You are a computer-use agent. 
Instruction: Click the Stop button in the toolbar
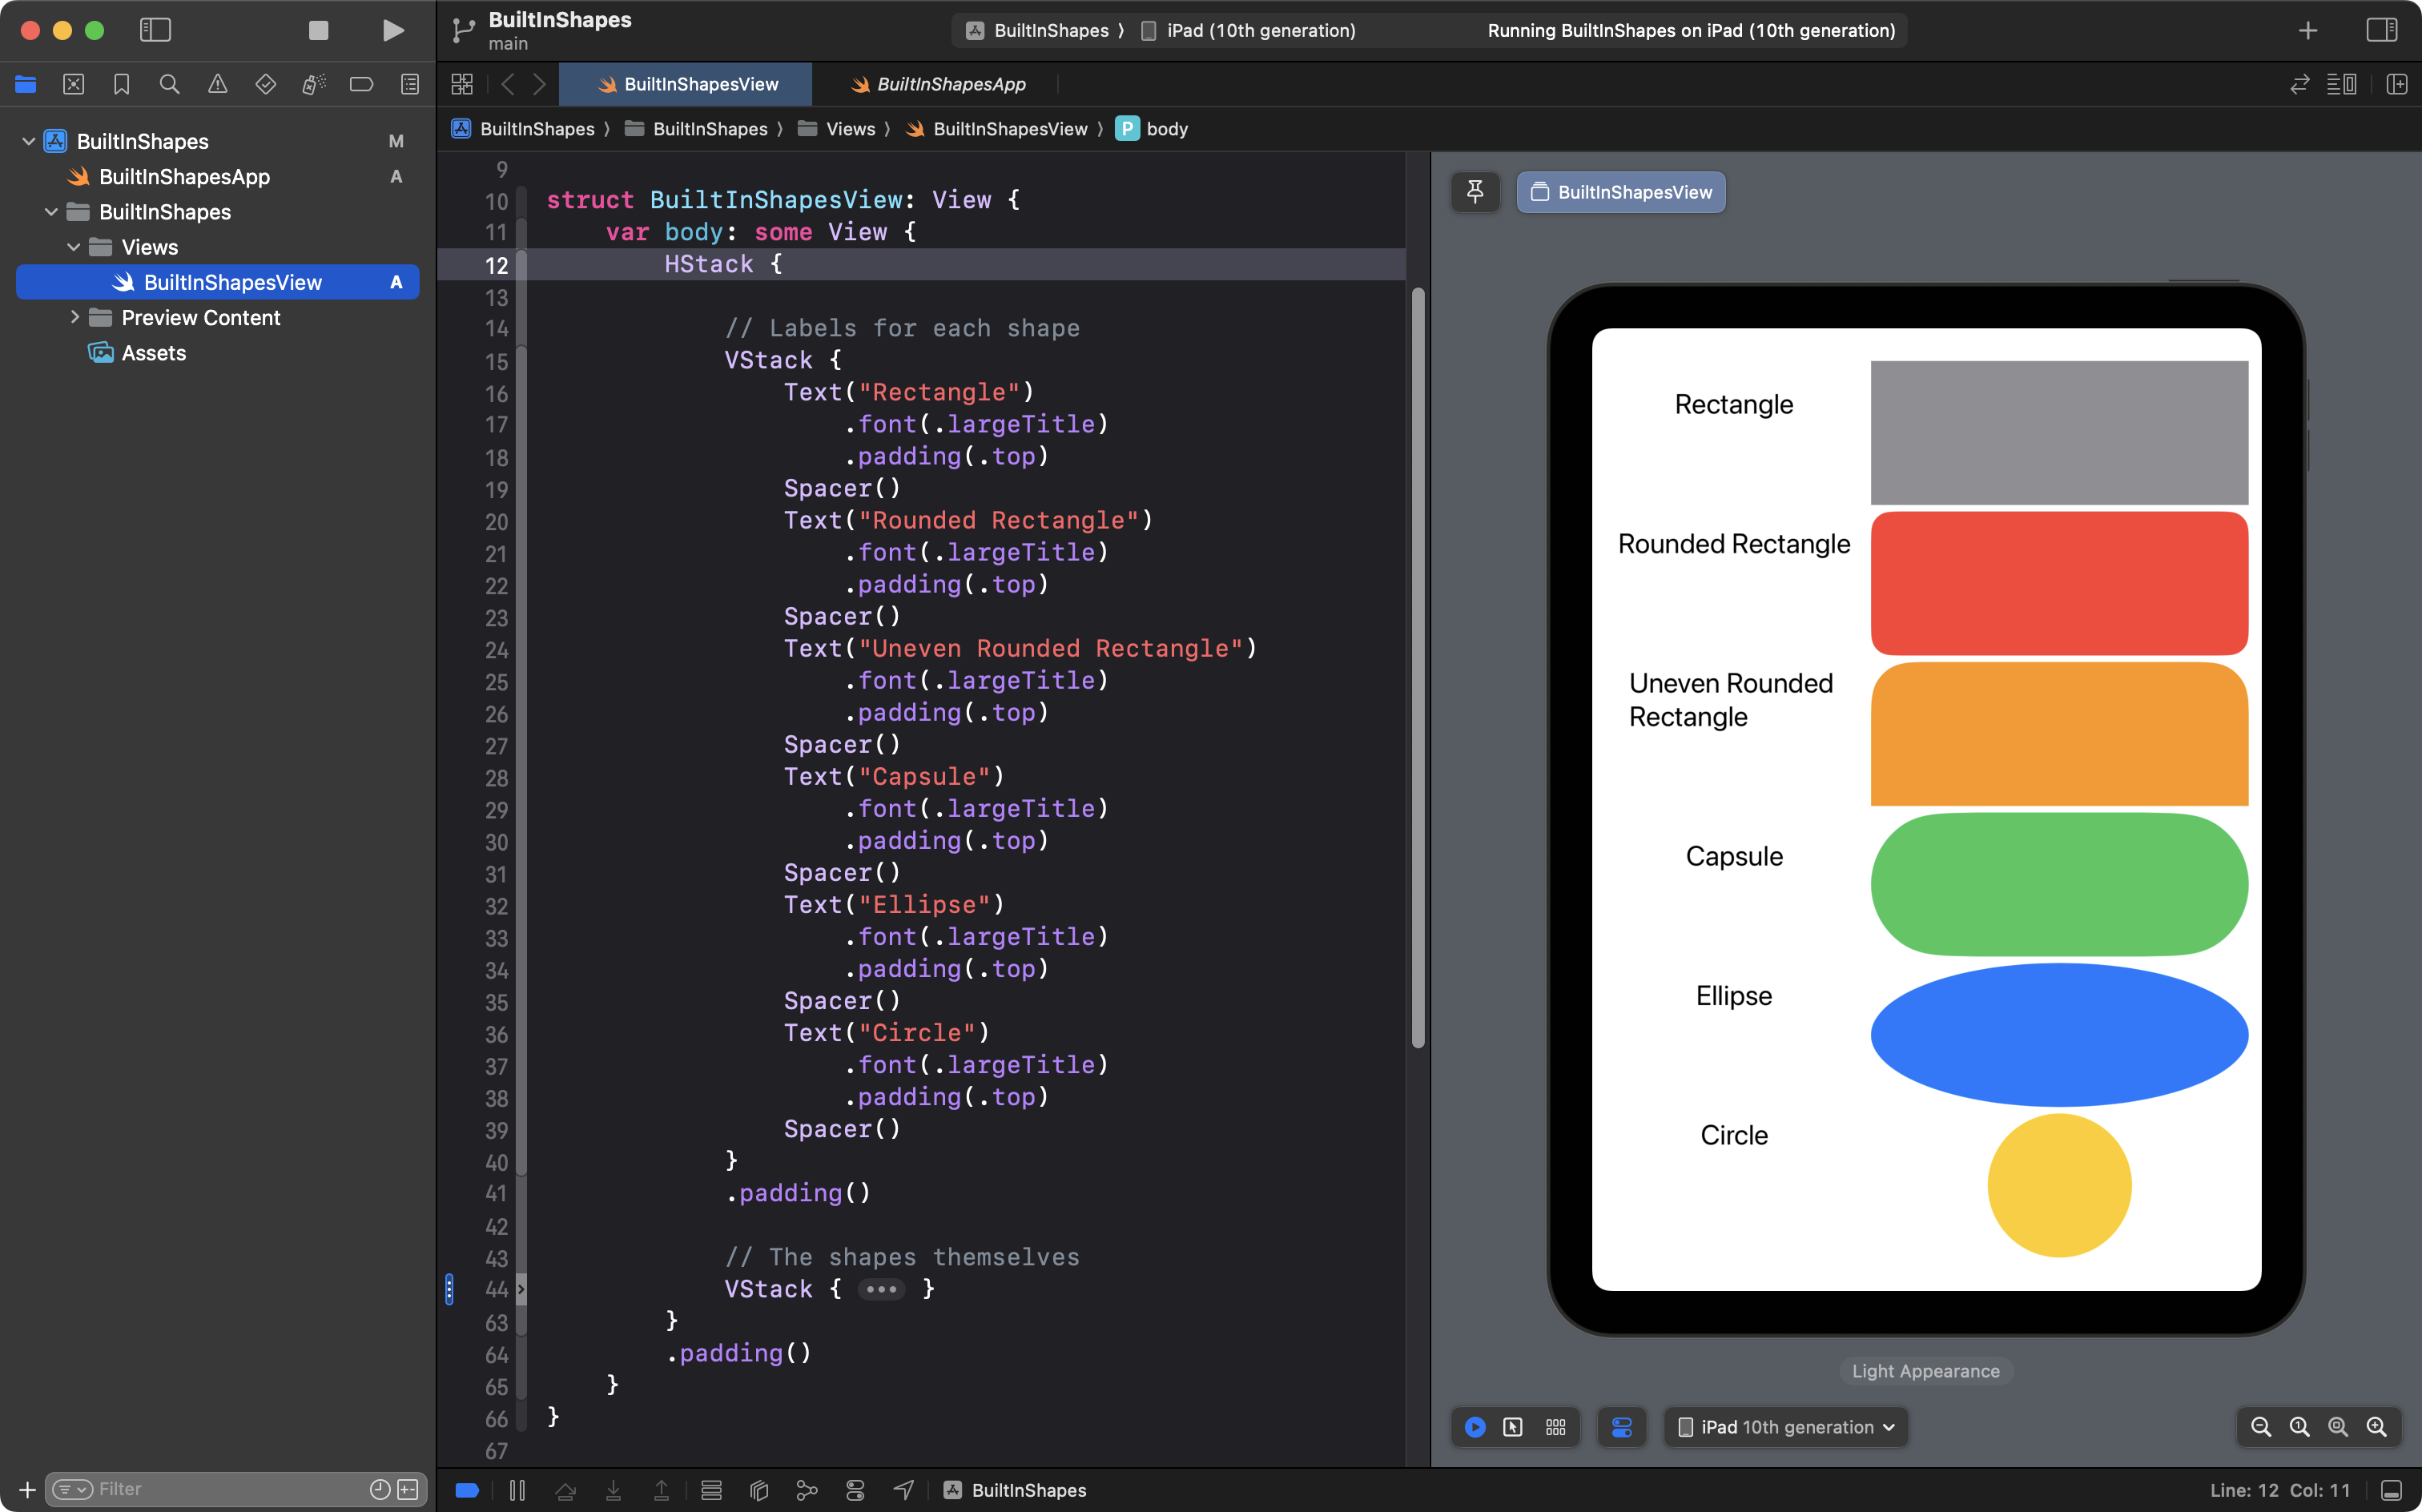[318, 30]
